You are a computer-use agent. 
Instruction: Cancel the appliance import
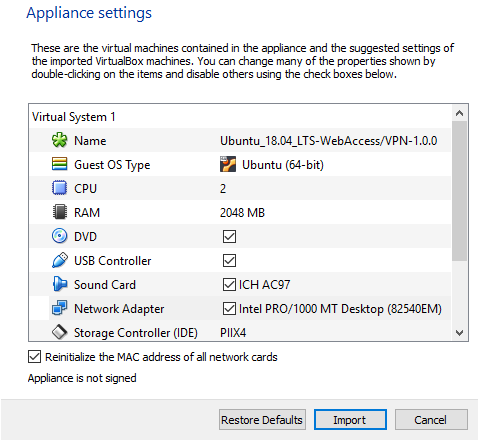pyautogui.click(x=431, y=420)
